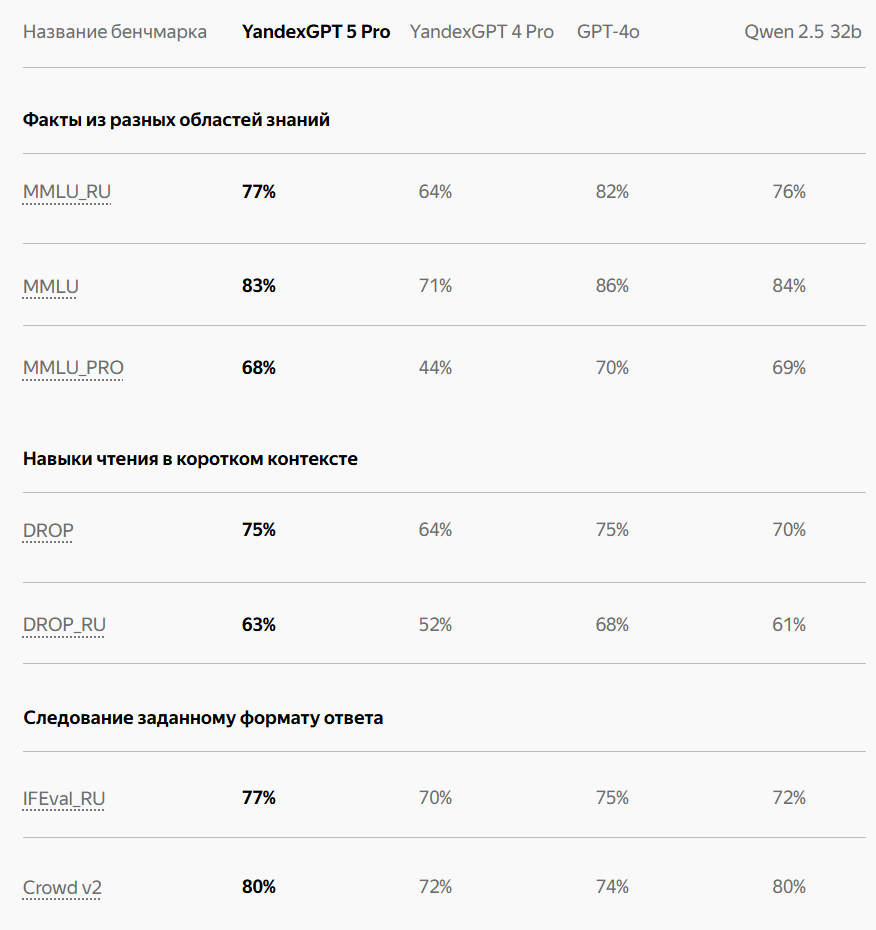Select the YandexGPT 4 Pro column header
The width and height of the screenshot is (876, 930).
click(x=482, y=32)
